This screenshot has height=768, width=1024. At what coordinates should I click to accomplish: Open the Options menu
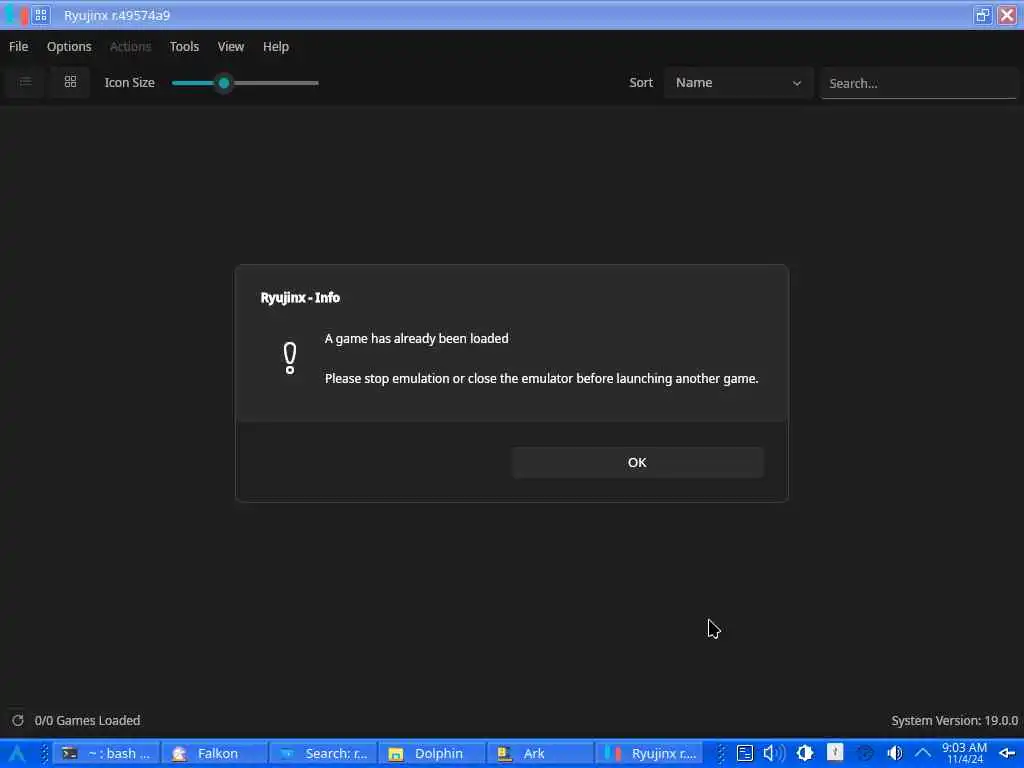[69, 46]
